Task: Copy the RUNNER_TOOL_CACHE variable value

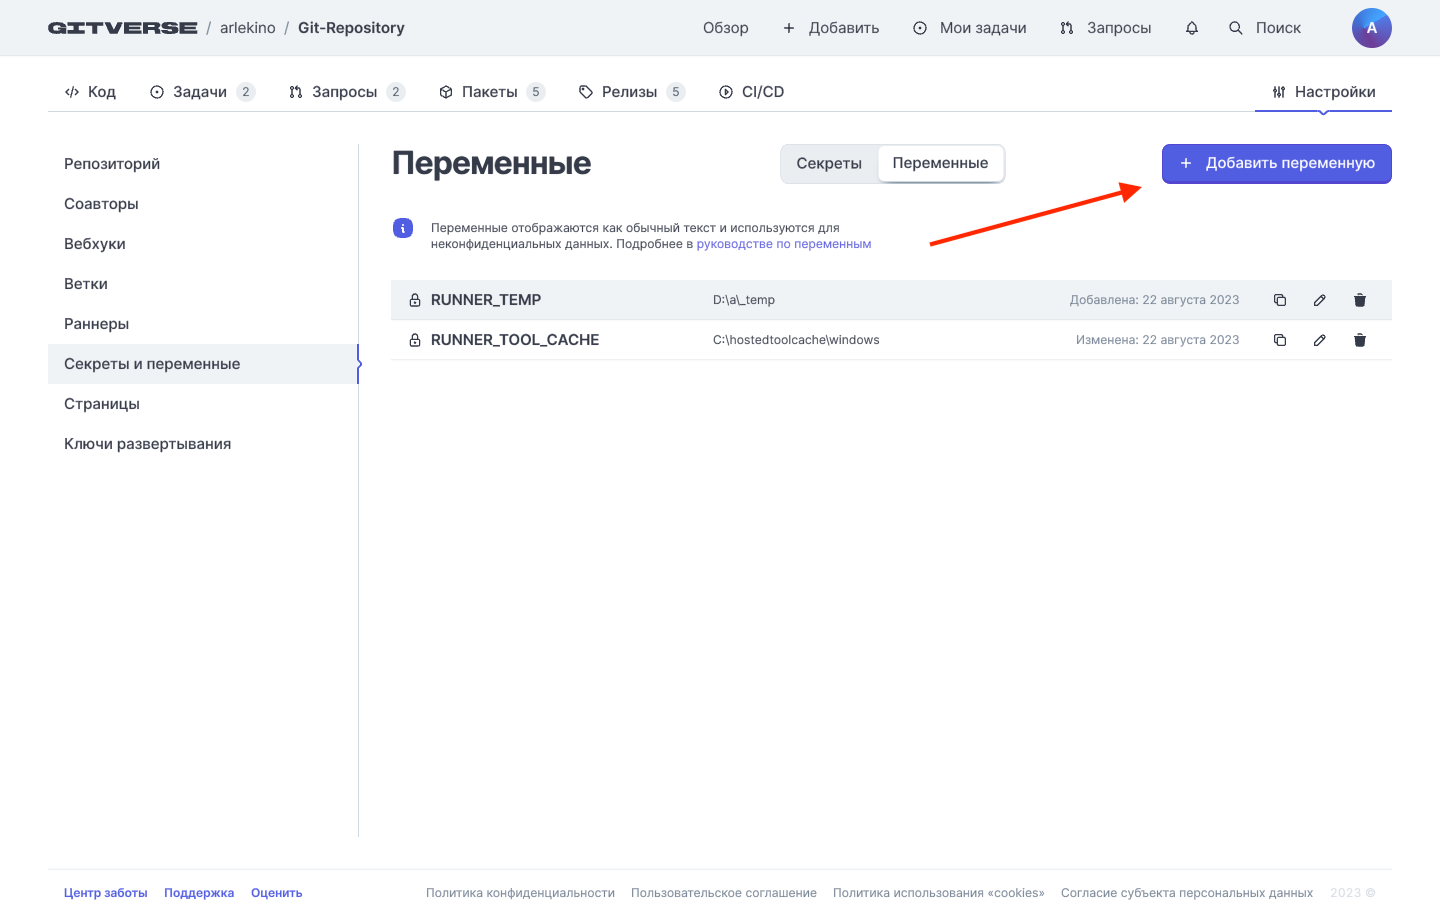Action: pos(1280,340)
